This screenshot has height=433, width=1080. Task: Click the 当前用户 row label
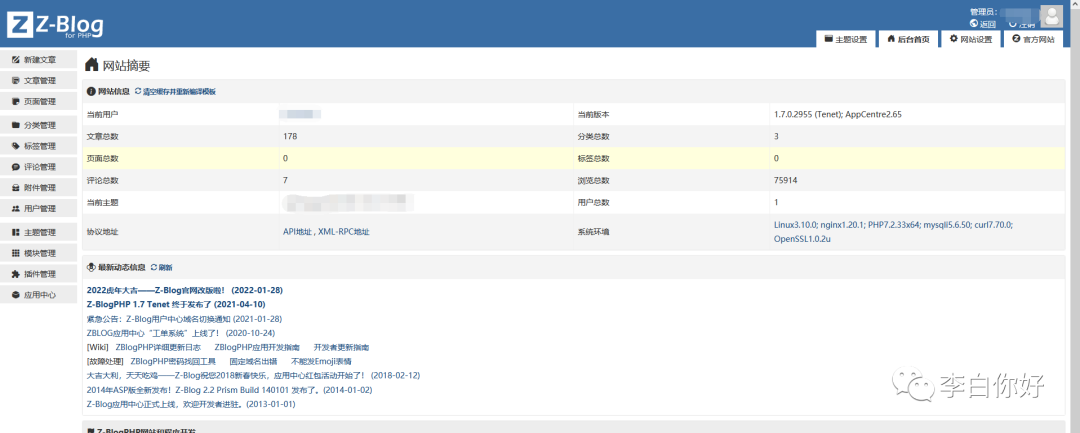pos(103,114)
